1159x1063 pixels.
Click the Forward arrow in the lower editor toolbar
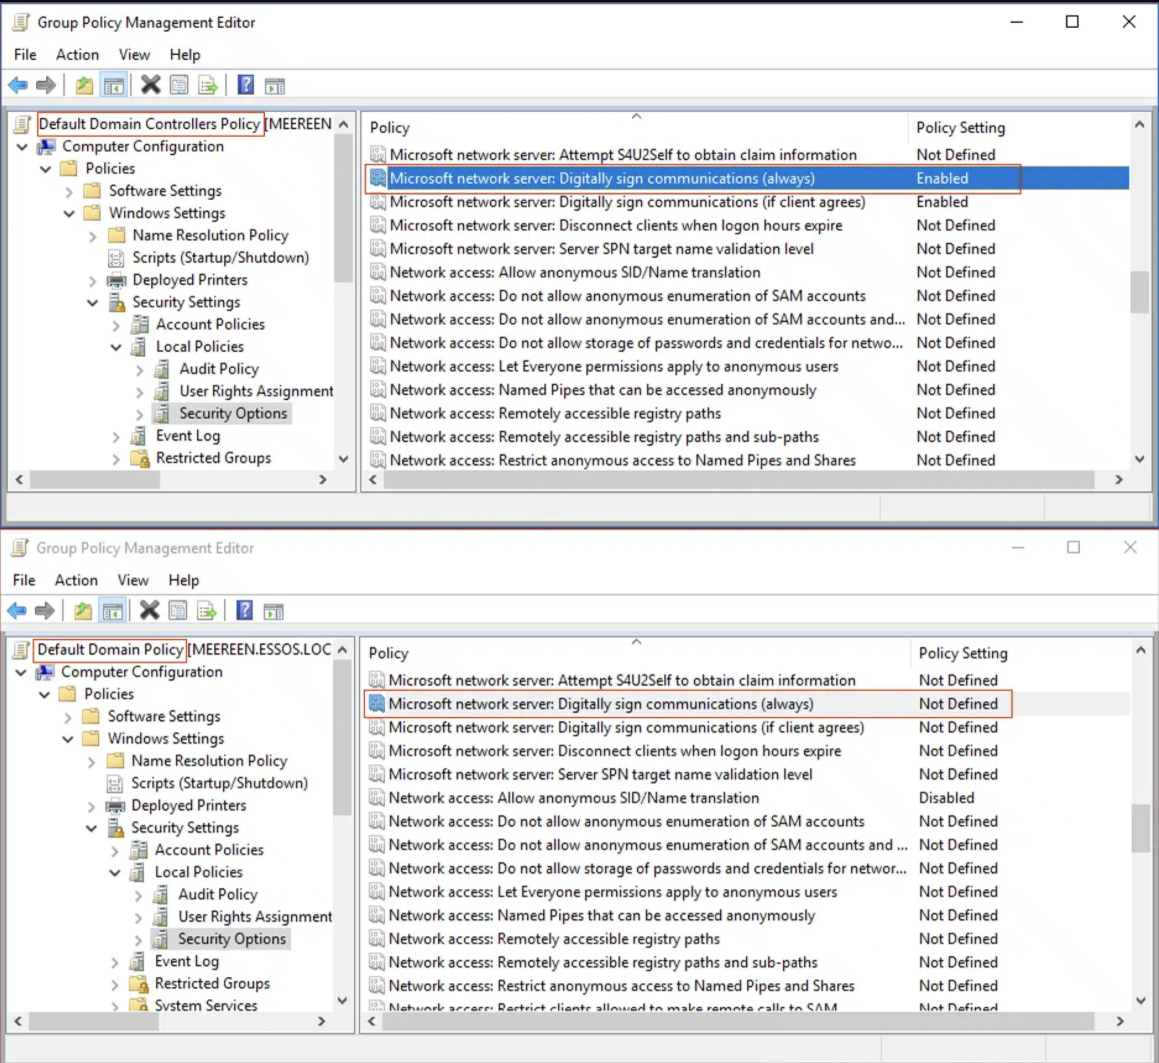[45, 611]
